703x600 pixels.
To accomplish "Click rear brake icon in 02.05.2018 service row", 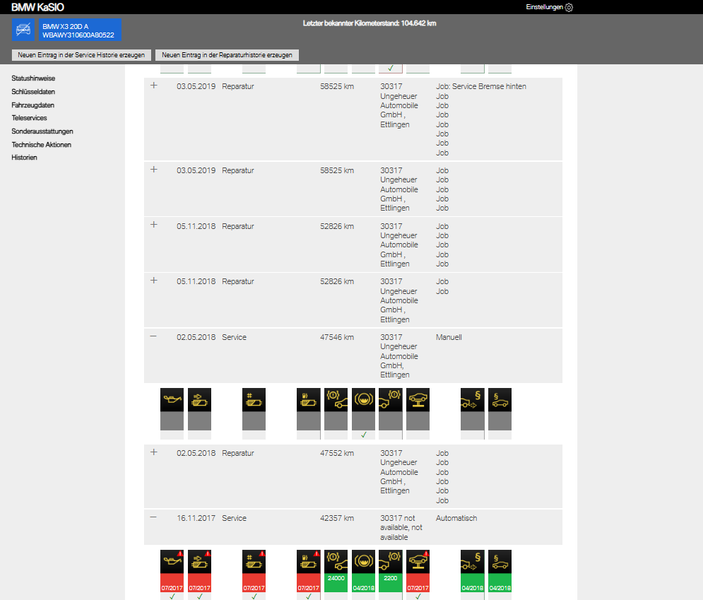I will (x=391, y=400).
